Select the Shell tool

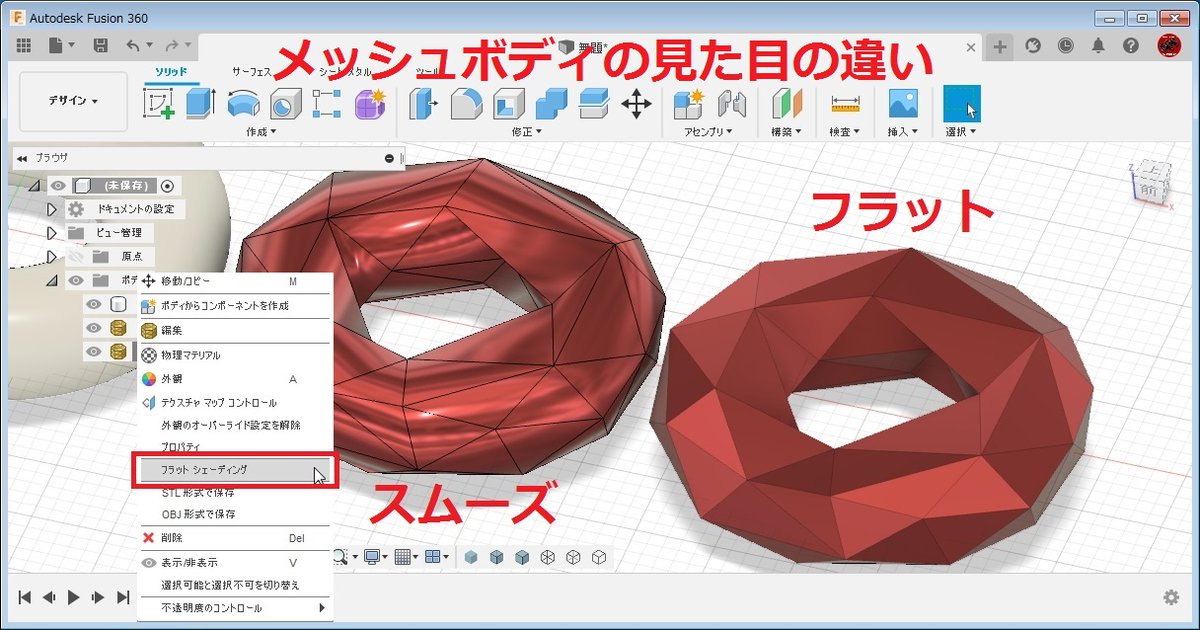[508, 104]
